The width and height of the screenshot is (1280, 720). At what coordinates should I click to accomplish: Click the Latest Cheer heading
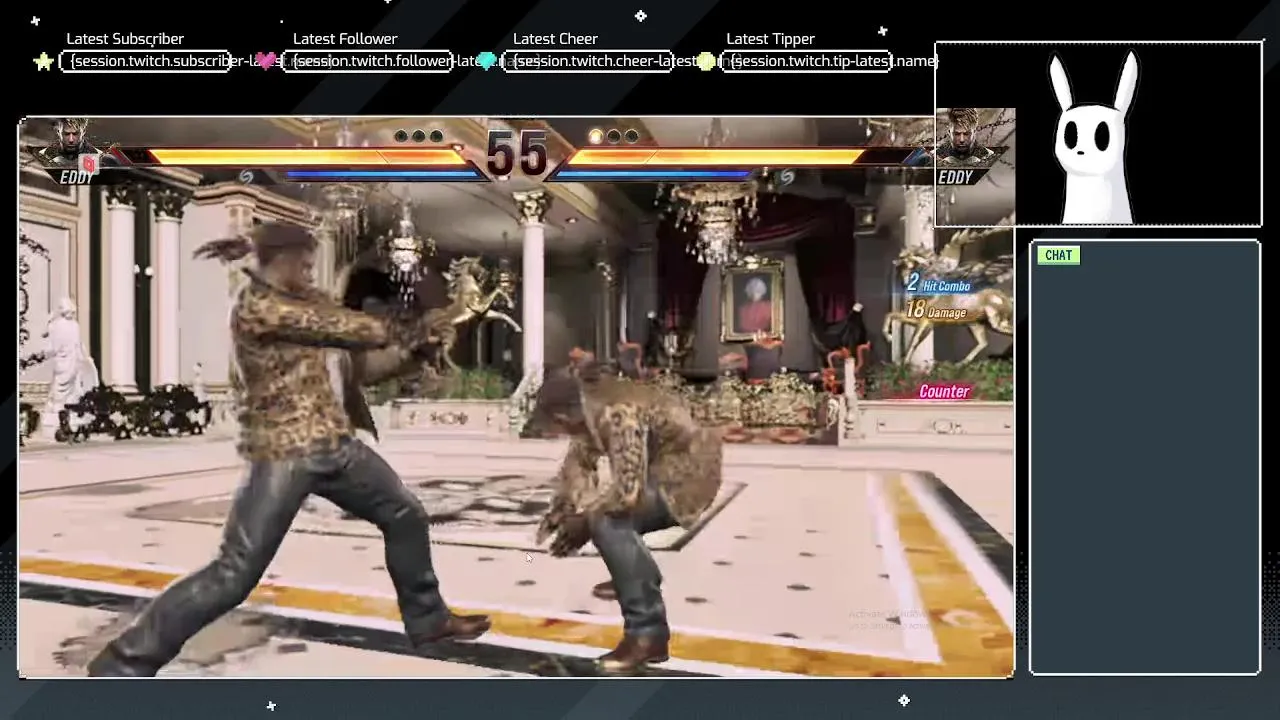555,39
